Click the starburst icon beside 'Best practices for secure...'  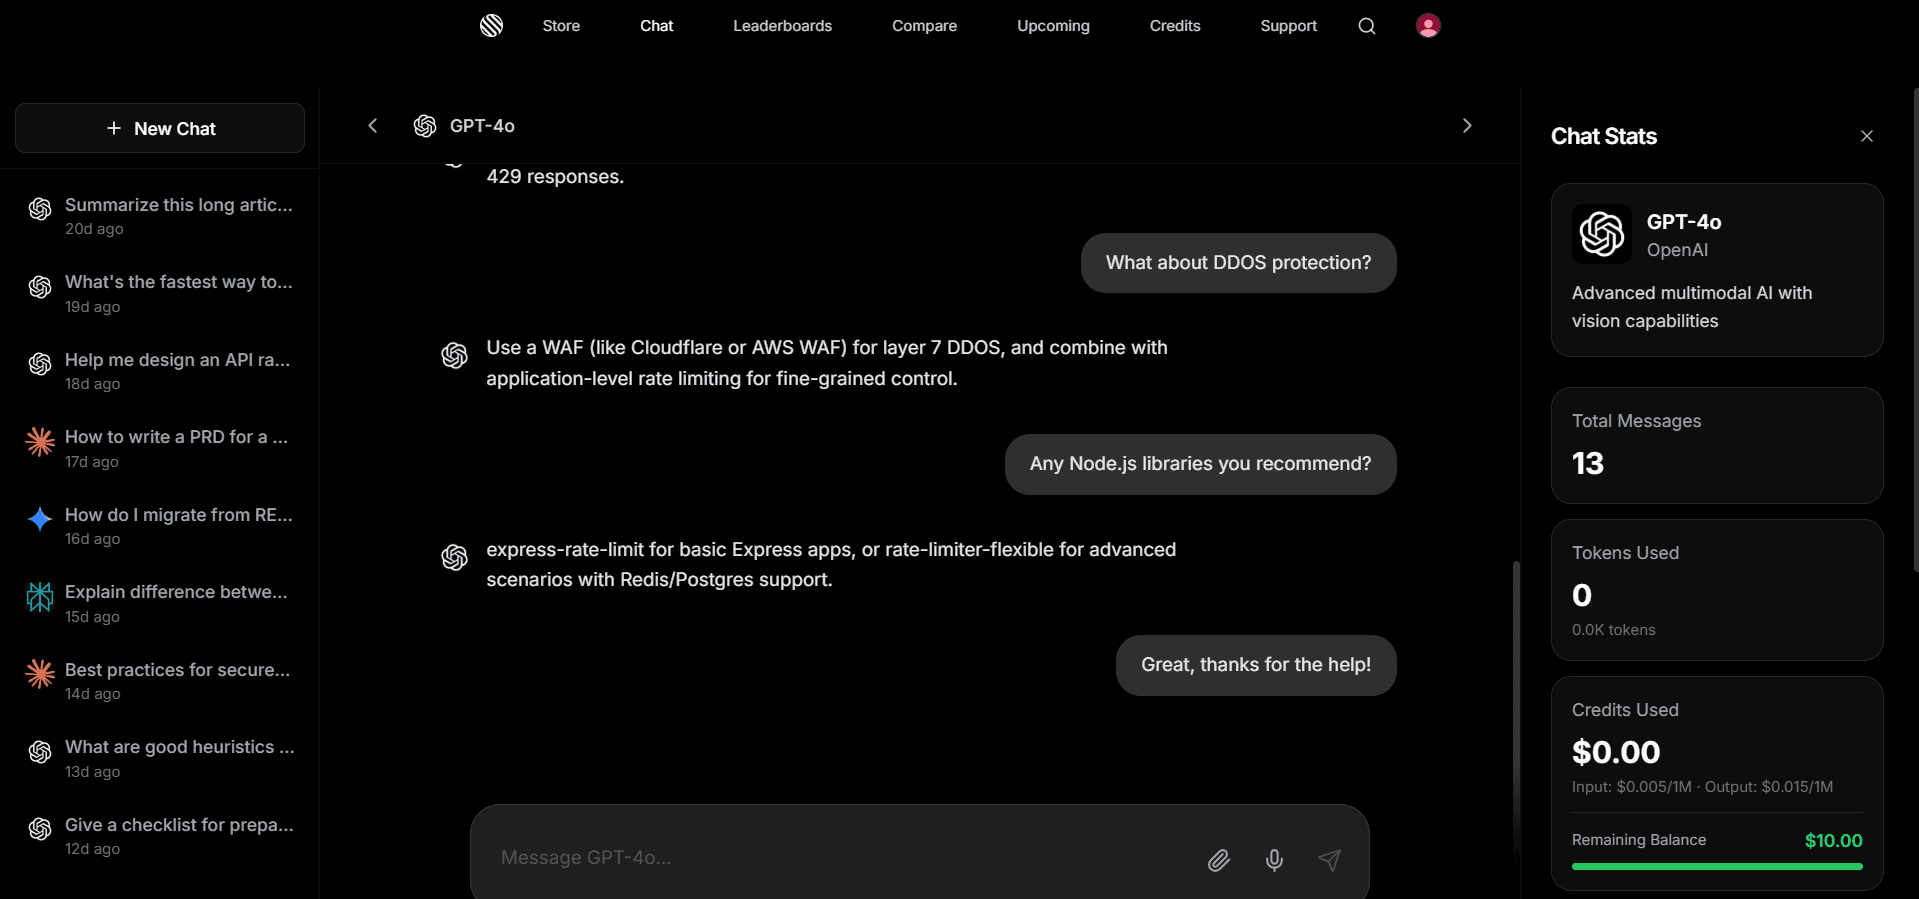pyautogui.click(x=40, y=674)
